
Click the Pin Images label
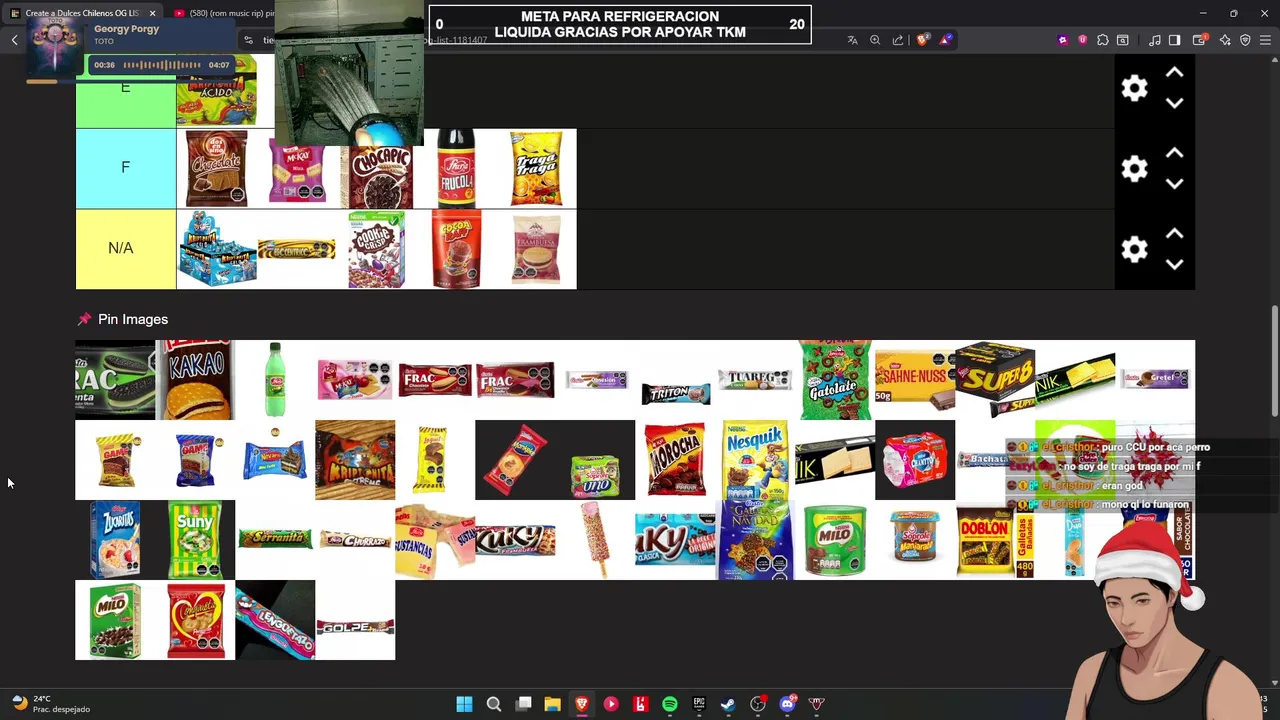(x=133, y=319)
